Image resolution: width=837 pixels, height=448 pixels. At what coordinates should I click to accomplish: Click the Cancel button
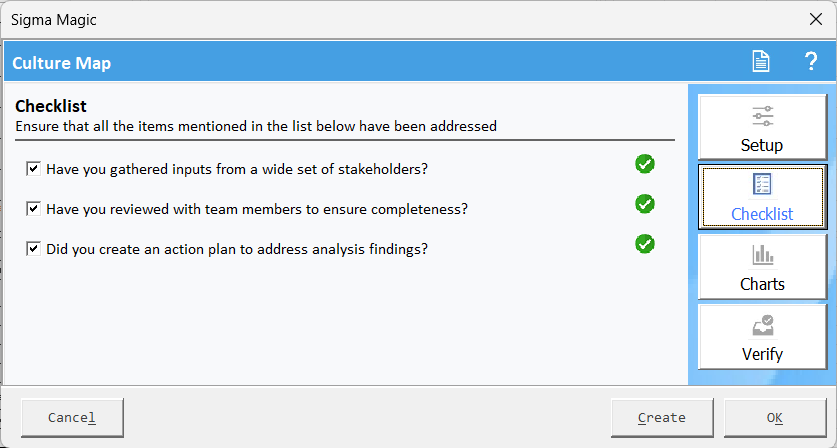[72, 418]
